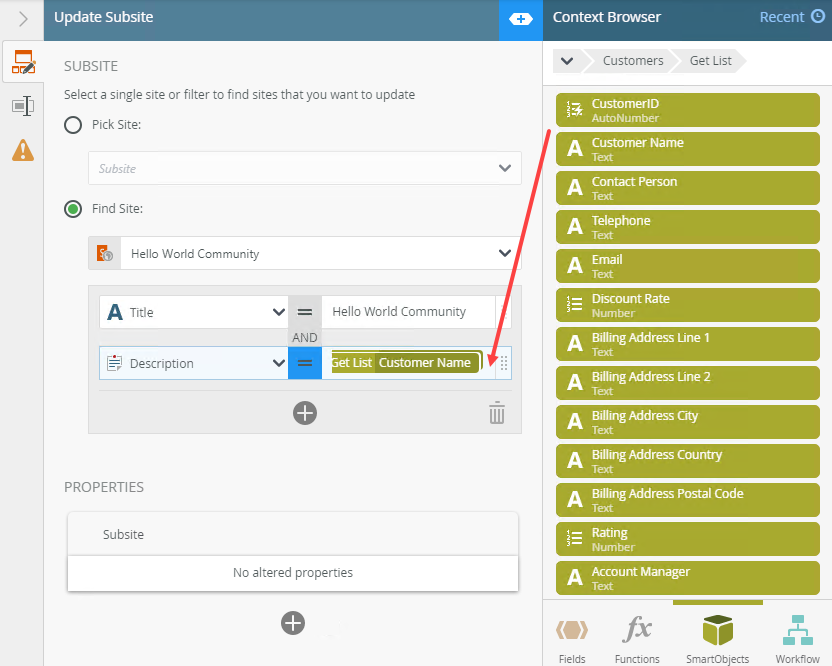Toggle the Context Browser pin button
The image size is (832, 666).
coord(520,19)
